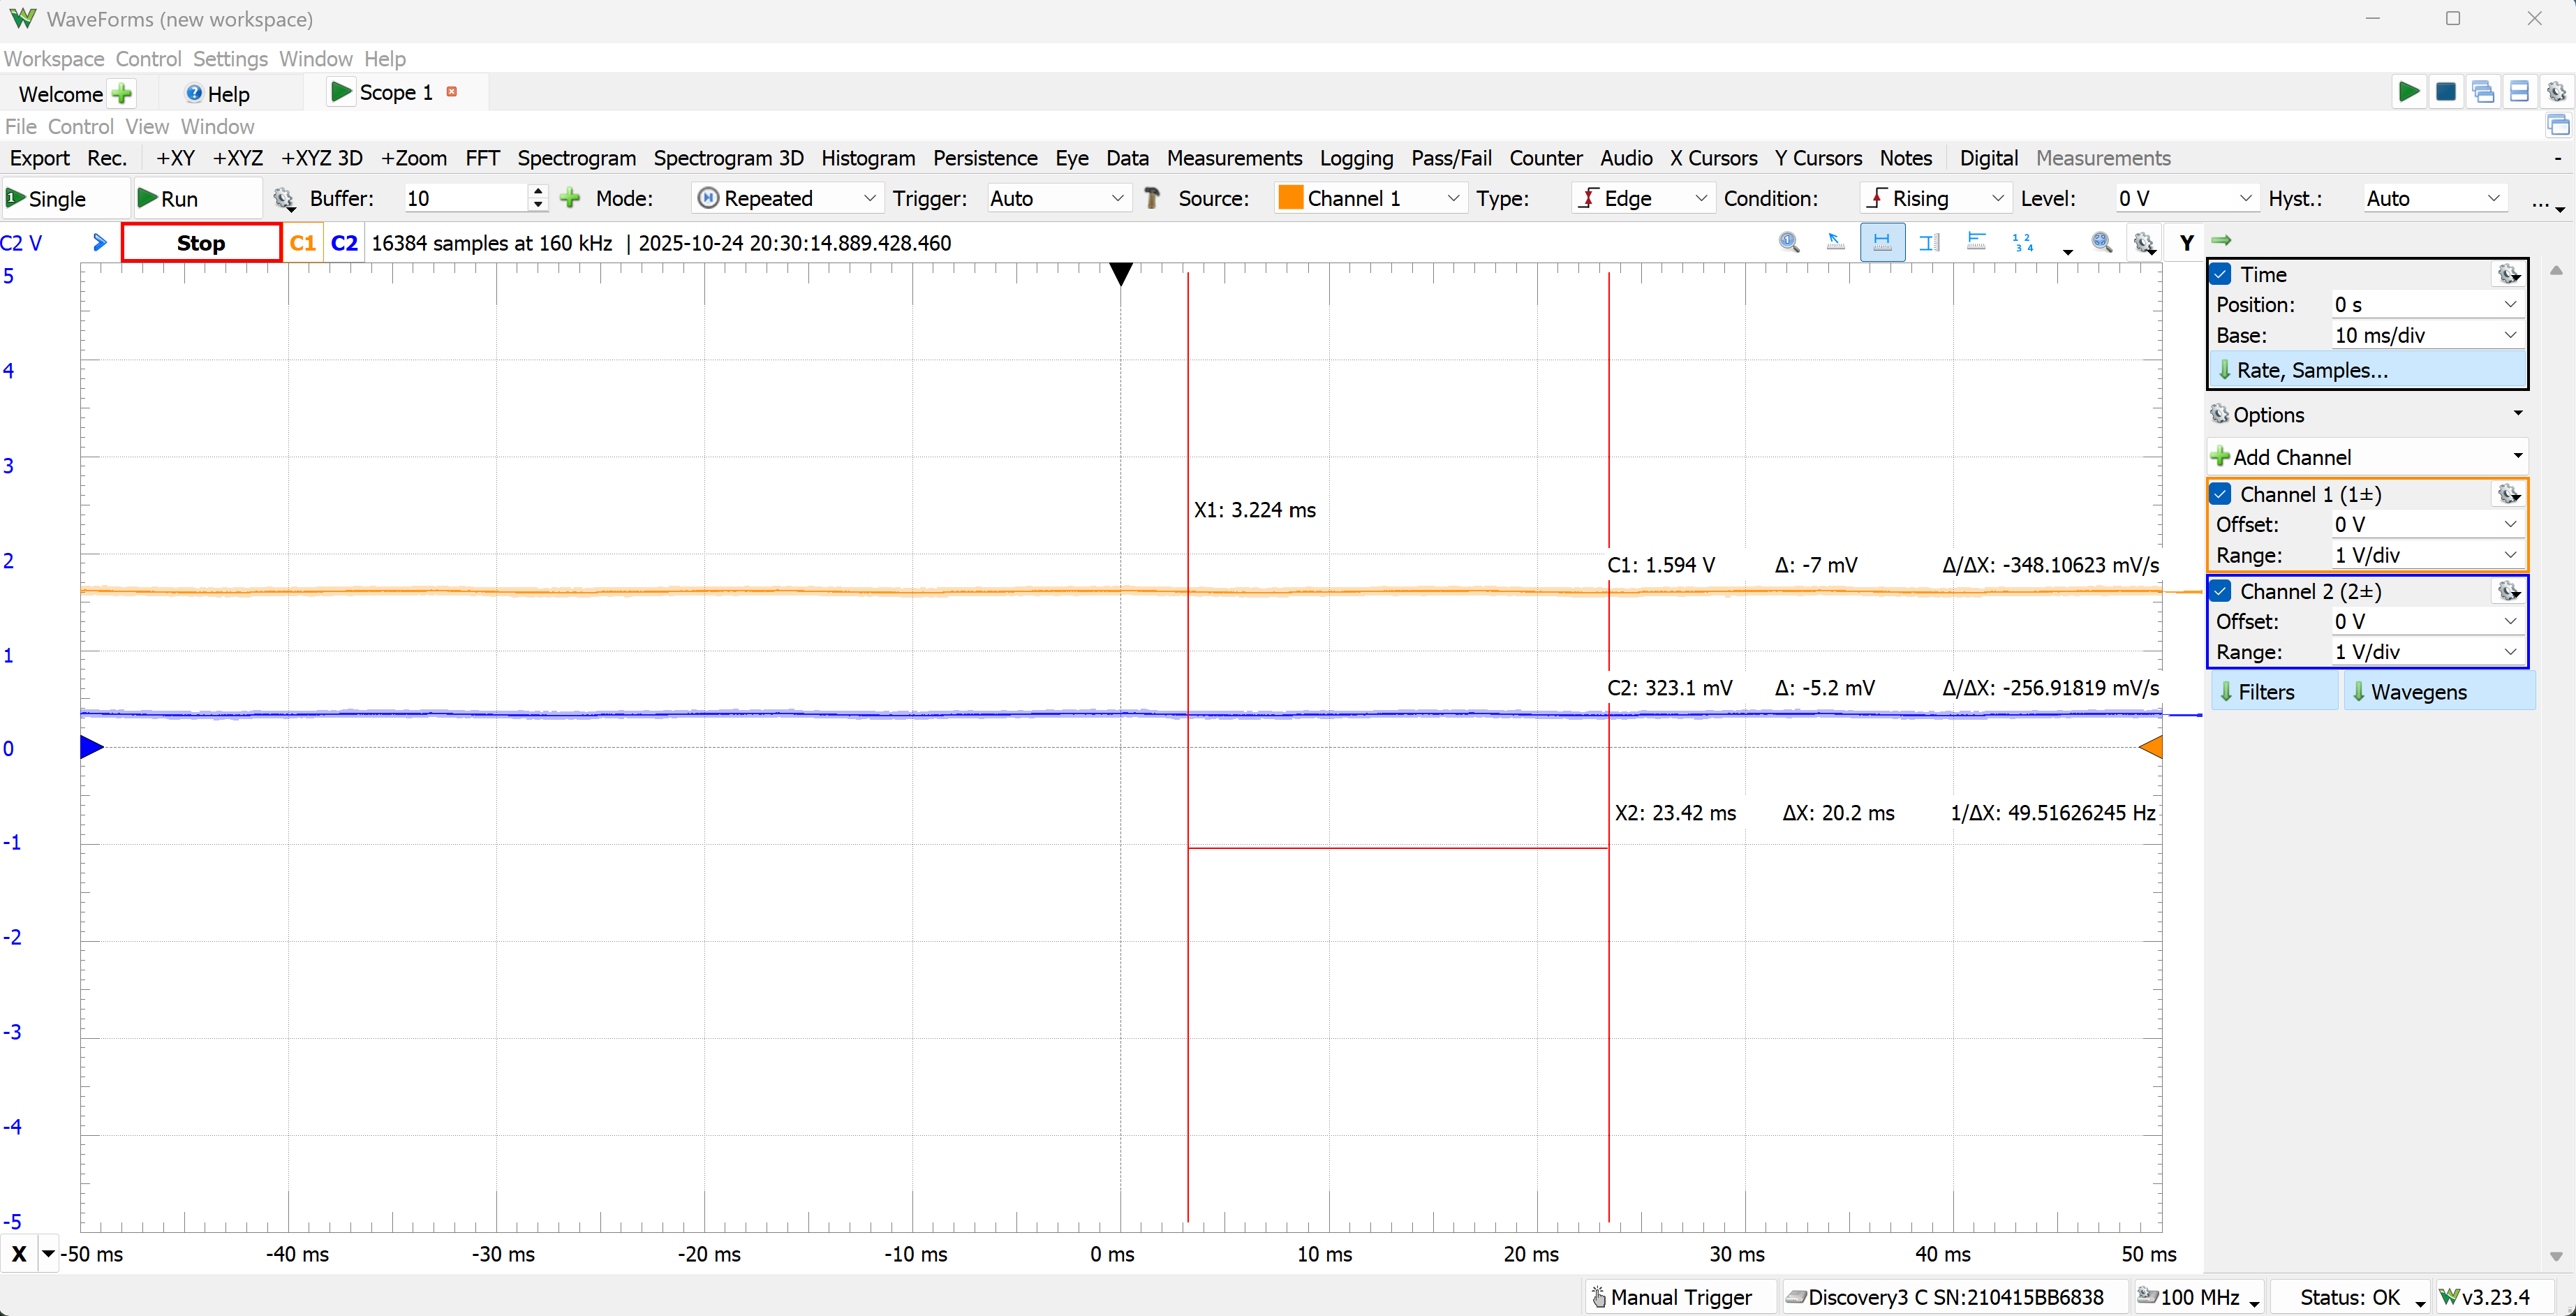Screen dimensions: 2576x1316
Task: Toggle the horizontal X cursor measure tool
Action: click(1882, 242)
